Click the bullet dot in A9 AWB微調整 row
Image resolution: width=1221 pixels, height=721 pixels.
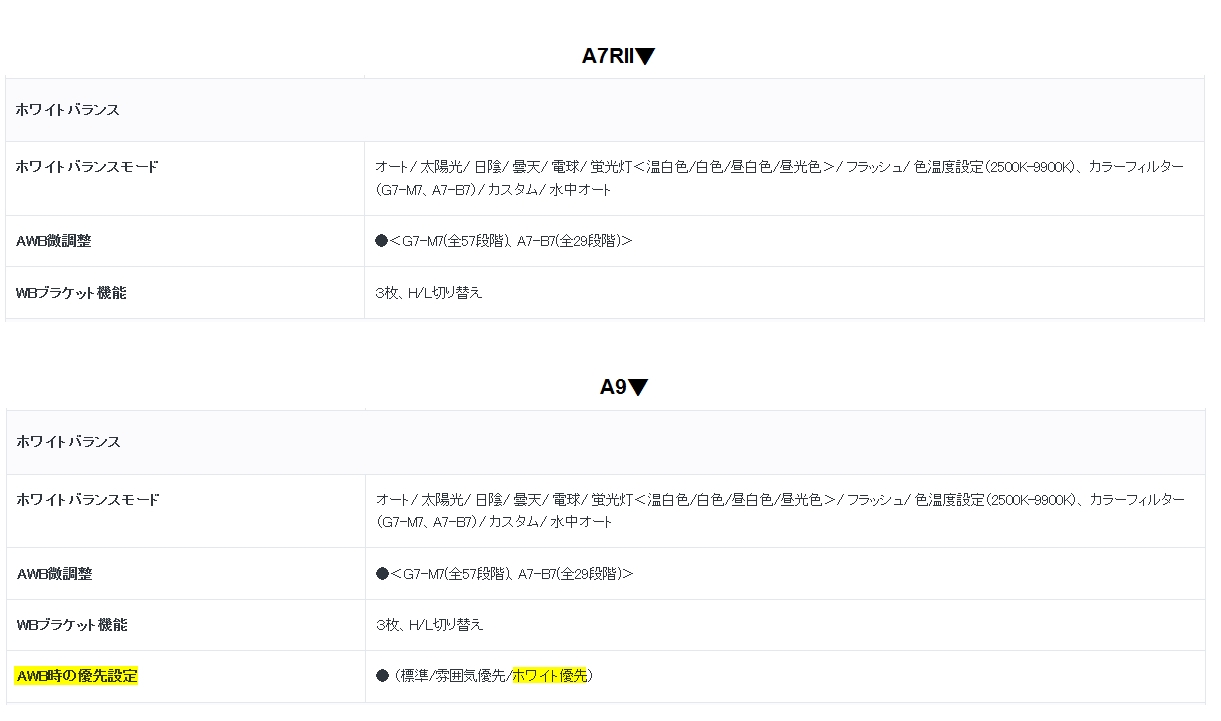(x=382, y=574)
